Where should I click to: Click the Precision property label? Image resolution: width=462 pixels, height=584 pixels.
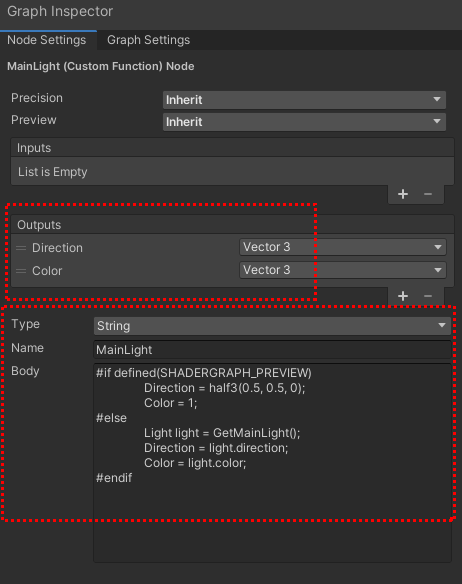pos(37,98)
